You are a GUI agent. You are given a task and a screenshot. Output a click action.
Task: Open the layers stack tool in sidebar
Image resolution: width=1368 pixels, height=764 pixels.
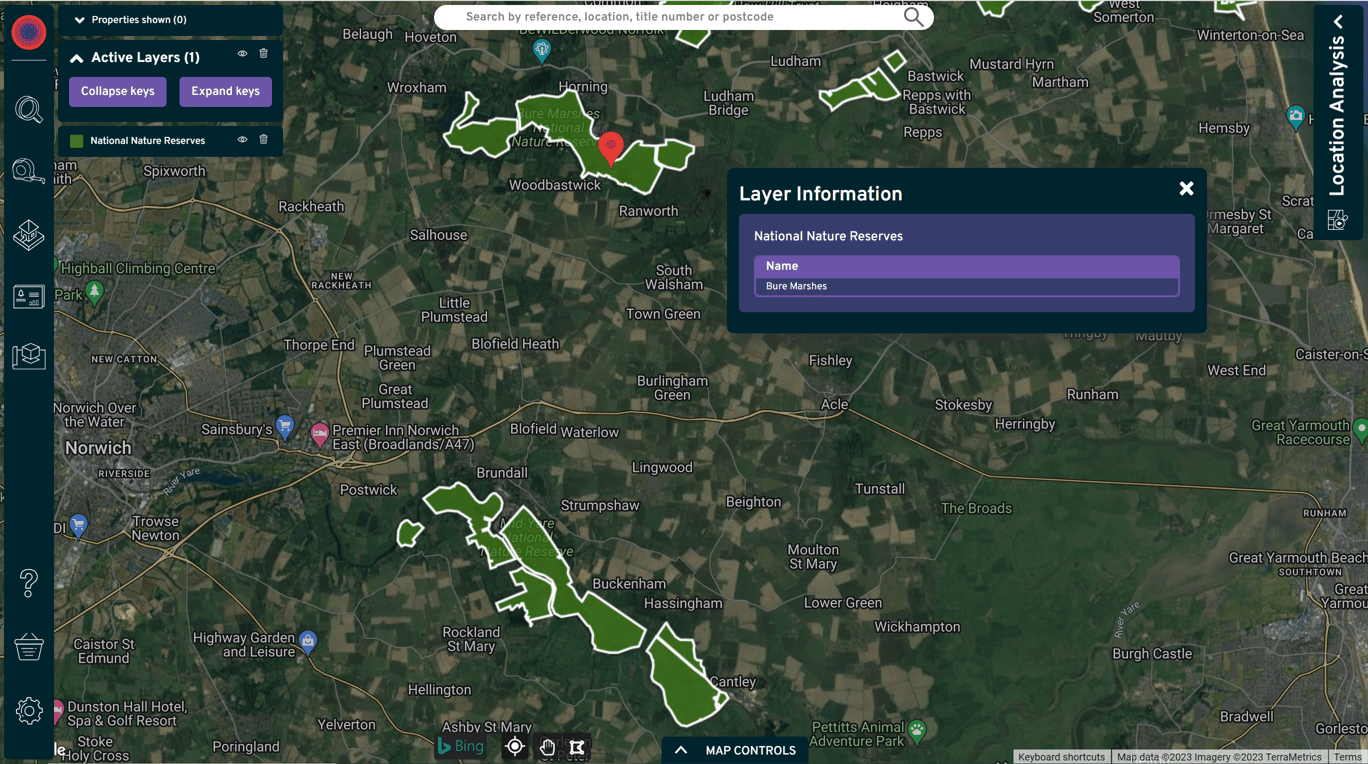tap(28, 236)
